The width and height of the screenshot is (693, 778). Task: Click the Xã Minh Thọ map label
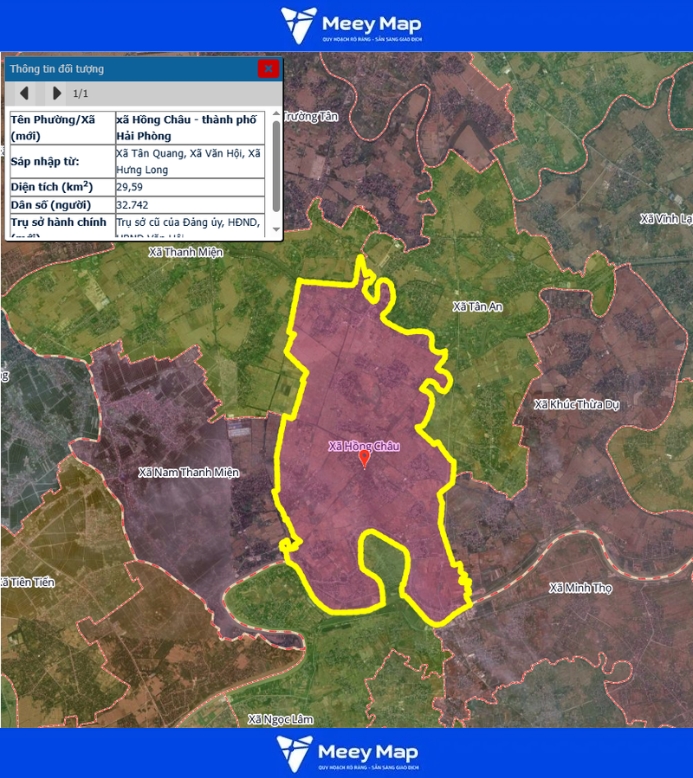coord(579,588)
